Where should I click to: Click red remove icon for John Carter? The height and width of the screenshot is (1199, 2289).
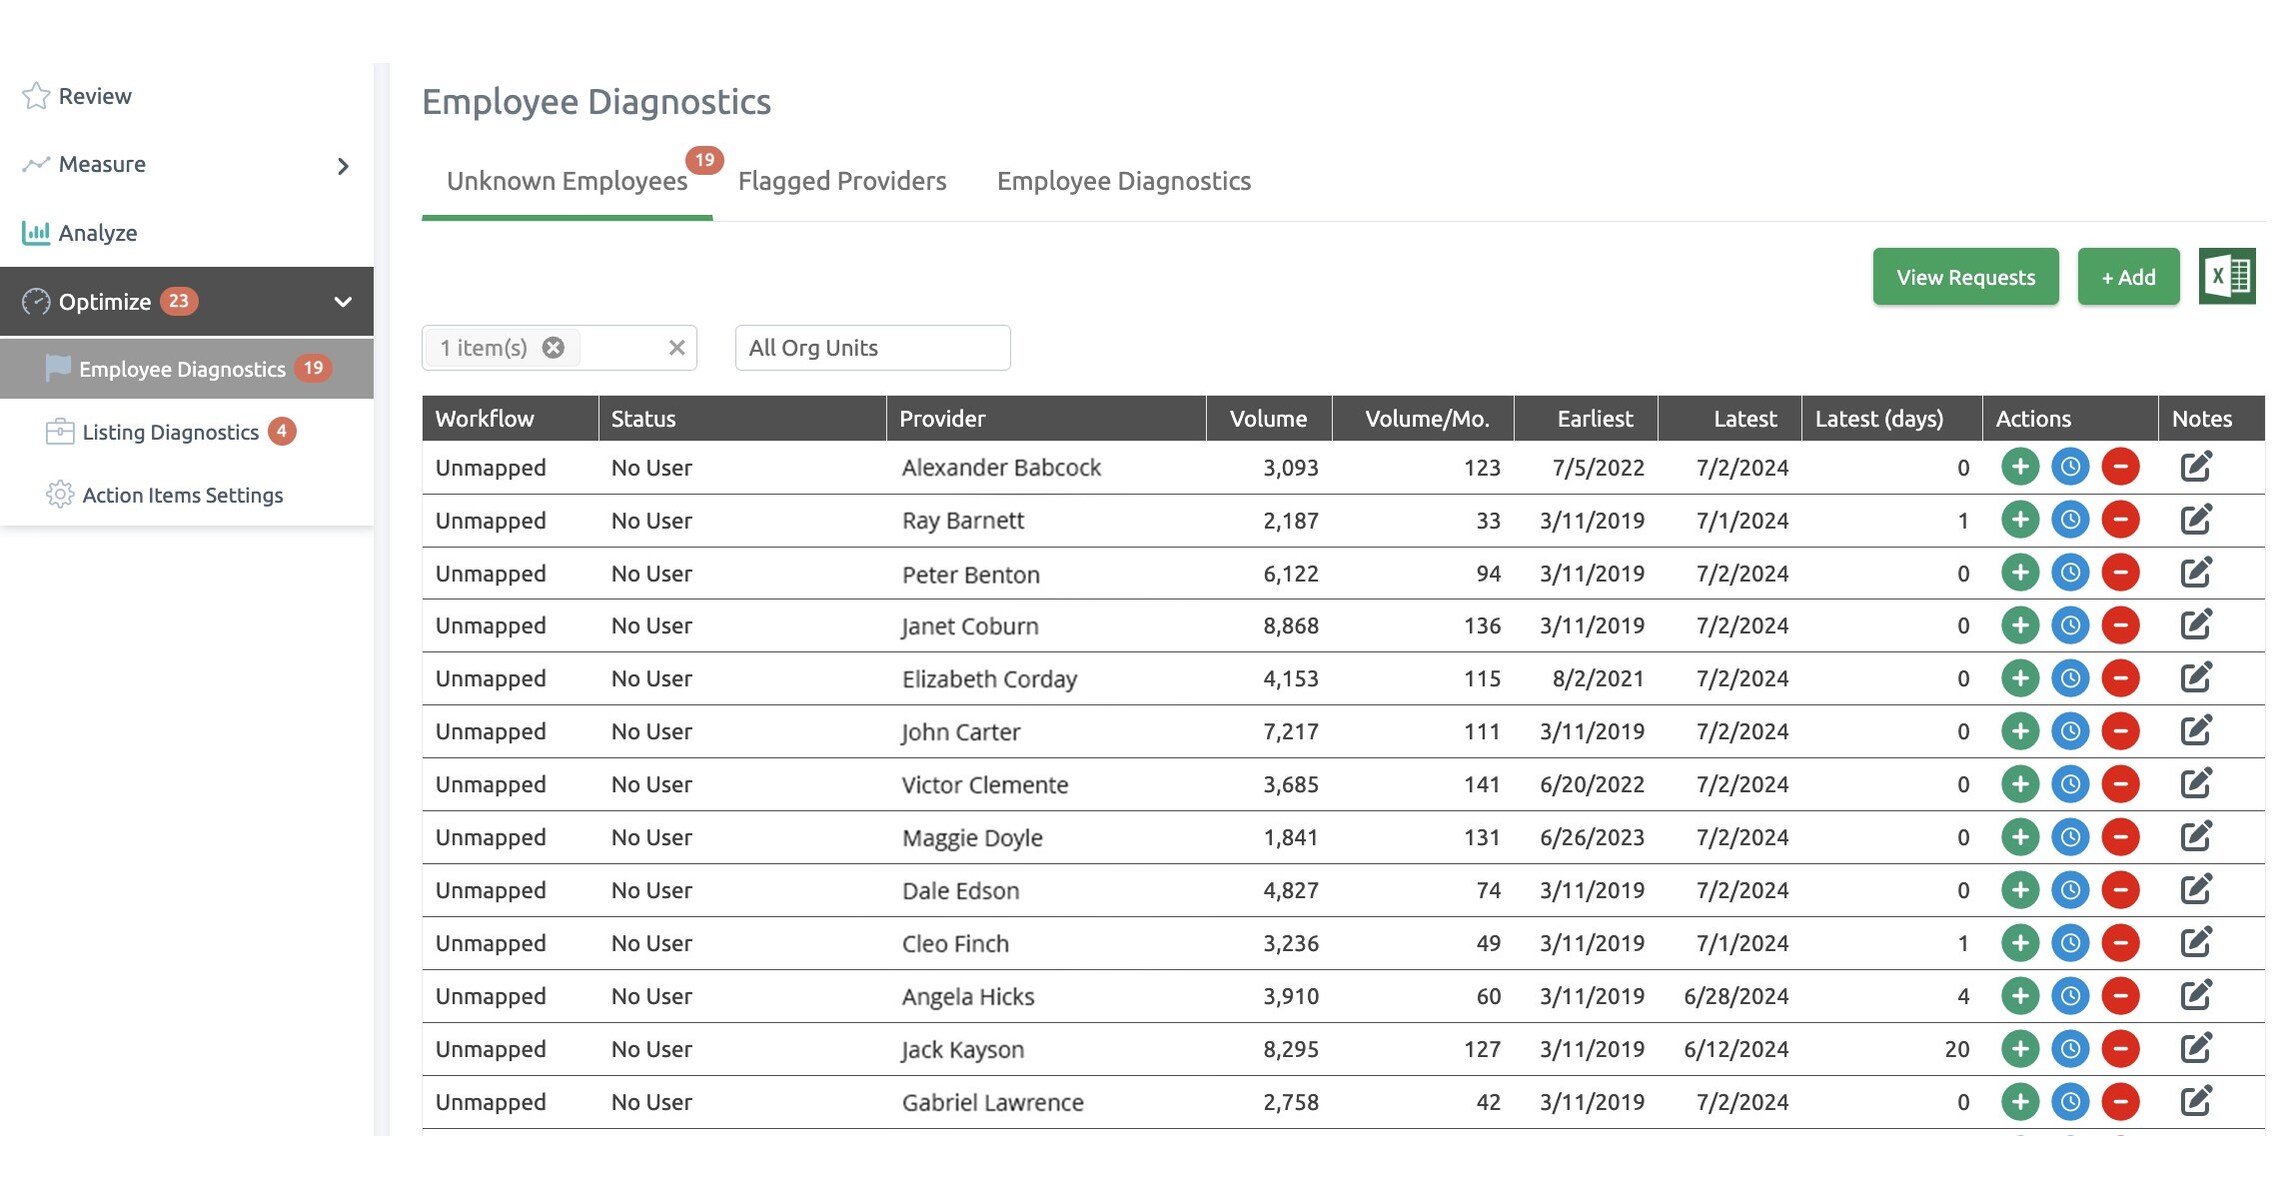(2120, 732)
